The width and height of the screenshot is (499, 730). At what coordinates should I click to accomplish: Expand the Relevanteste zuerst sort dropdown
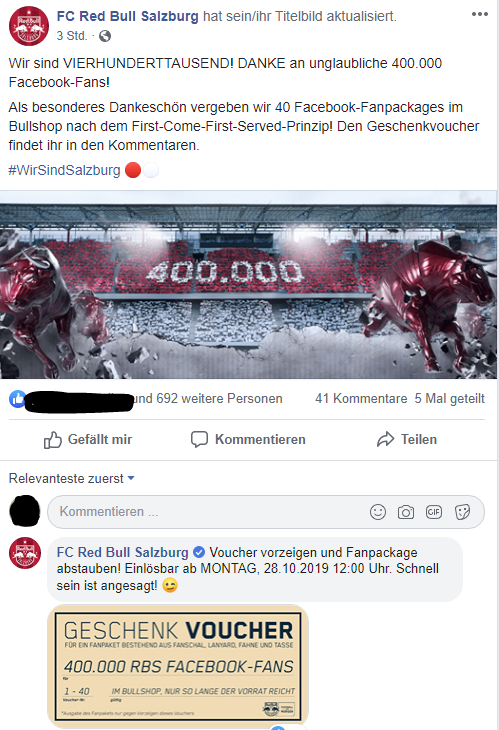click(x=72, y=479)
